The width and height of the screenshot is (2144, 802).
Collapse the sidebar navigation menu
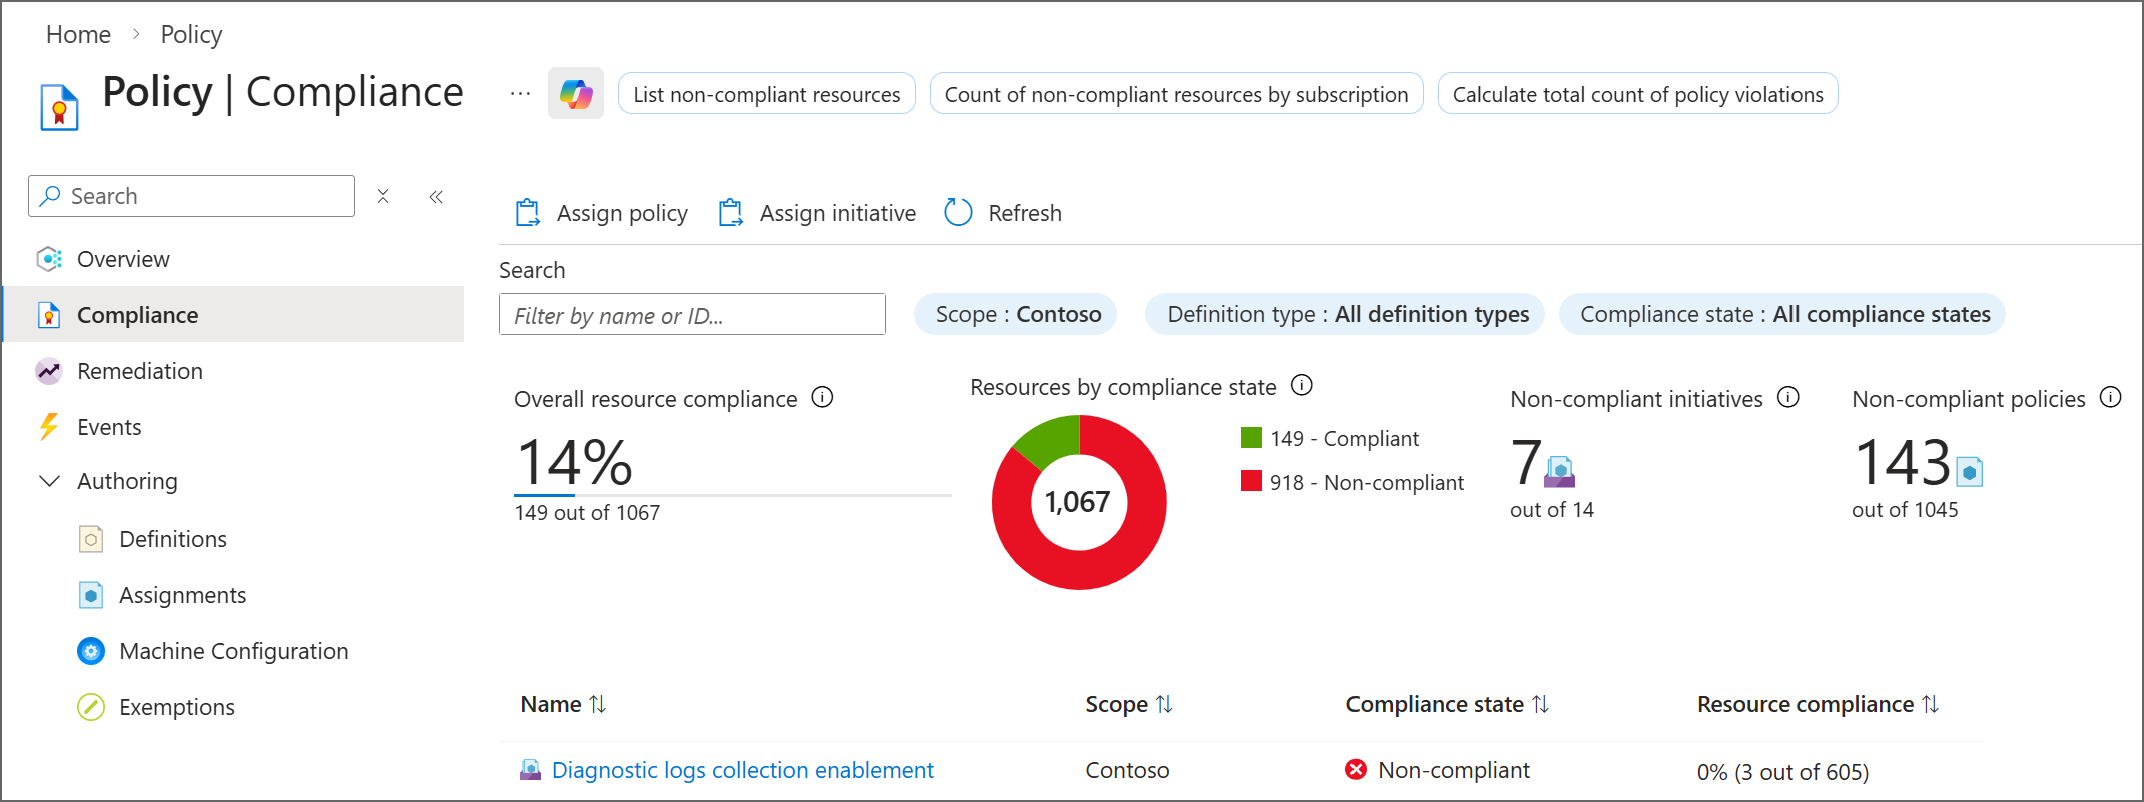click(436, 196)
